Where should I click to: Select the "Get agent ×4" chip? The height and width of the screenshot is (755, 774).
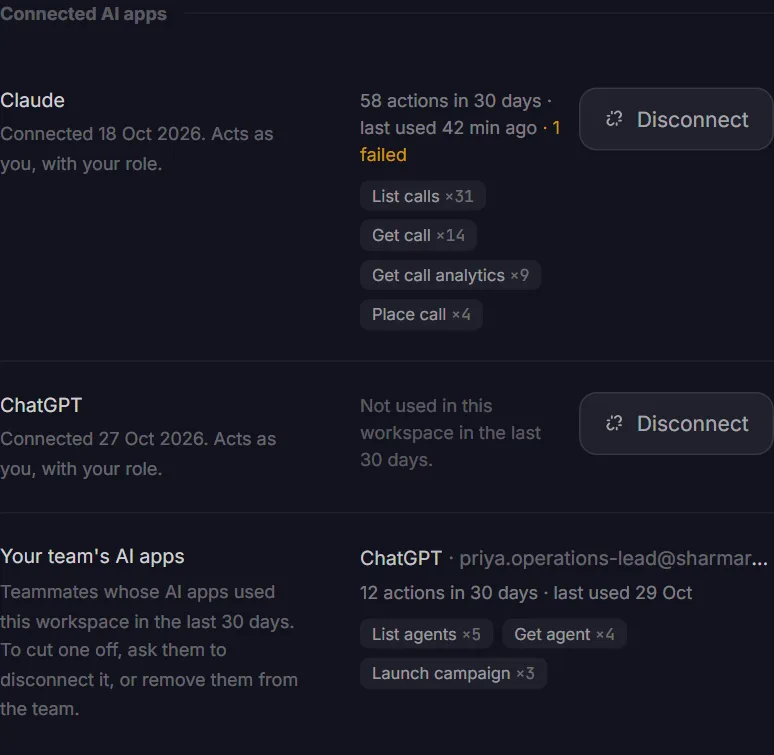point(564,634)
